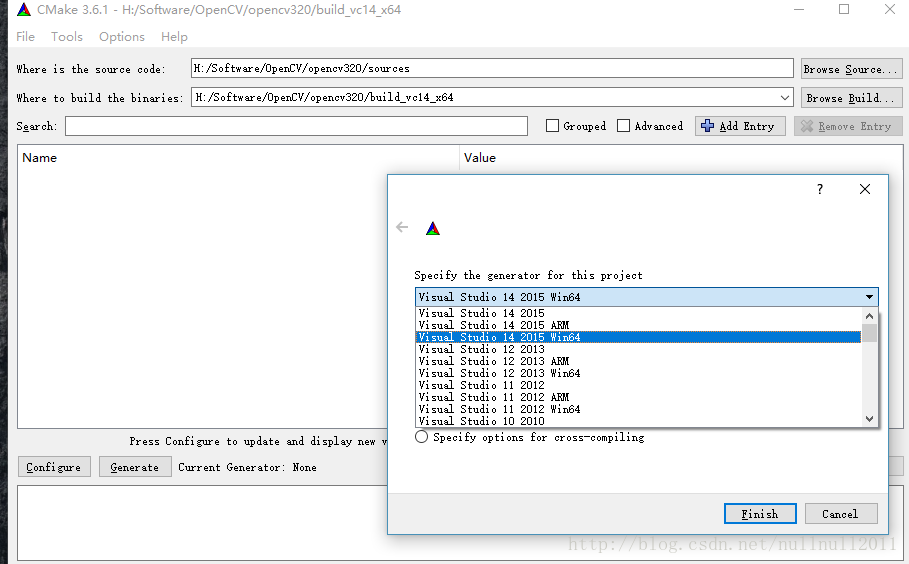The width and height of the screenshot is (909, 564).
Task: Click Finish in the generator dialog
Action: pyautogui.click(x=760, y=514)
